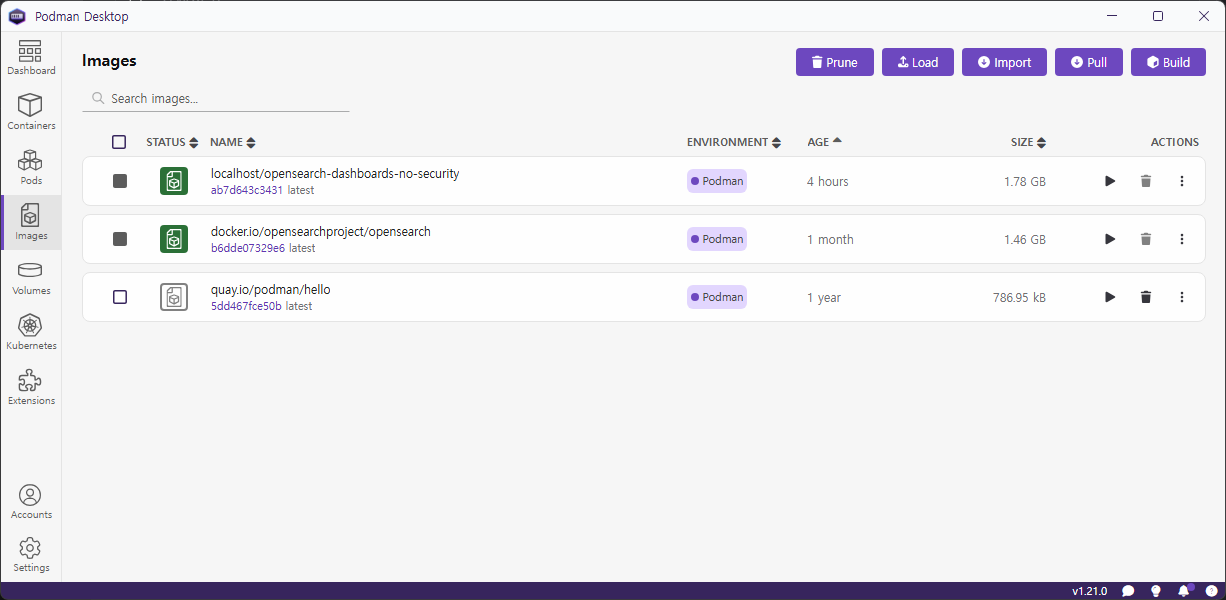Click the 1.78 GB size value

1025,181
